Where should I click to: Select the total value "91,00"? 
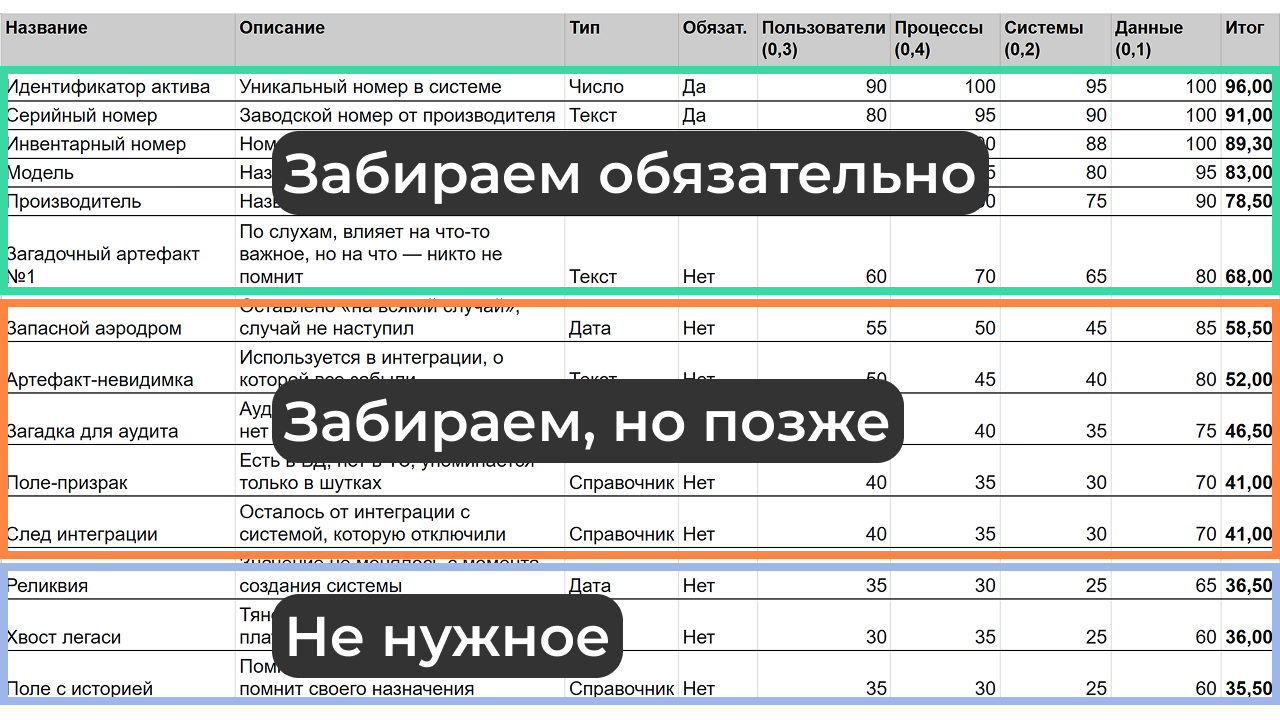(1249, 115)
